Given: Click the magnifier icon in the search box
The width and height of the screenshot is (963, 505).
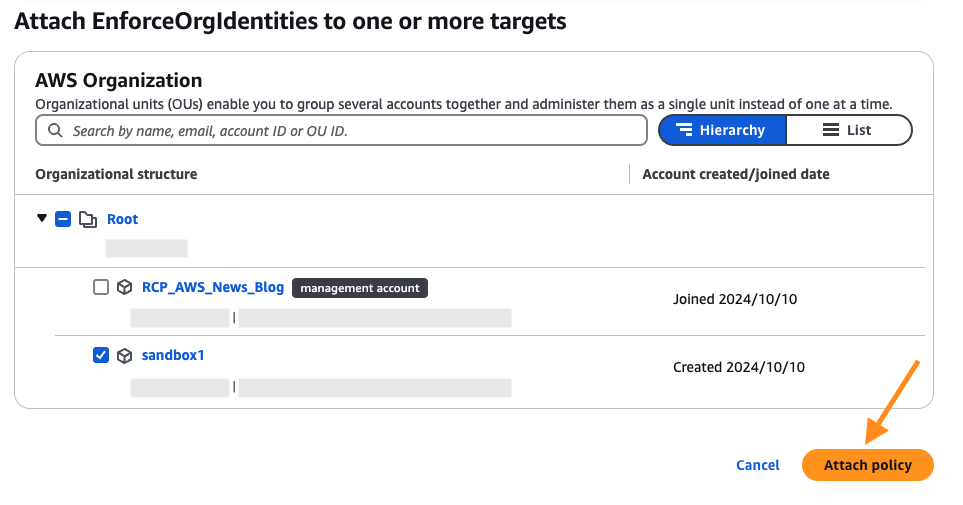Looking at the screenshot, I should pyautogui.click(x=53, y=131).
